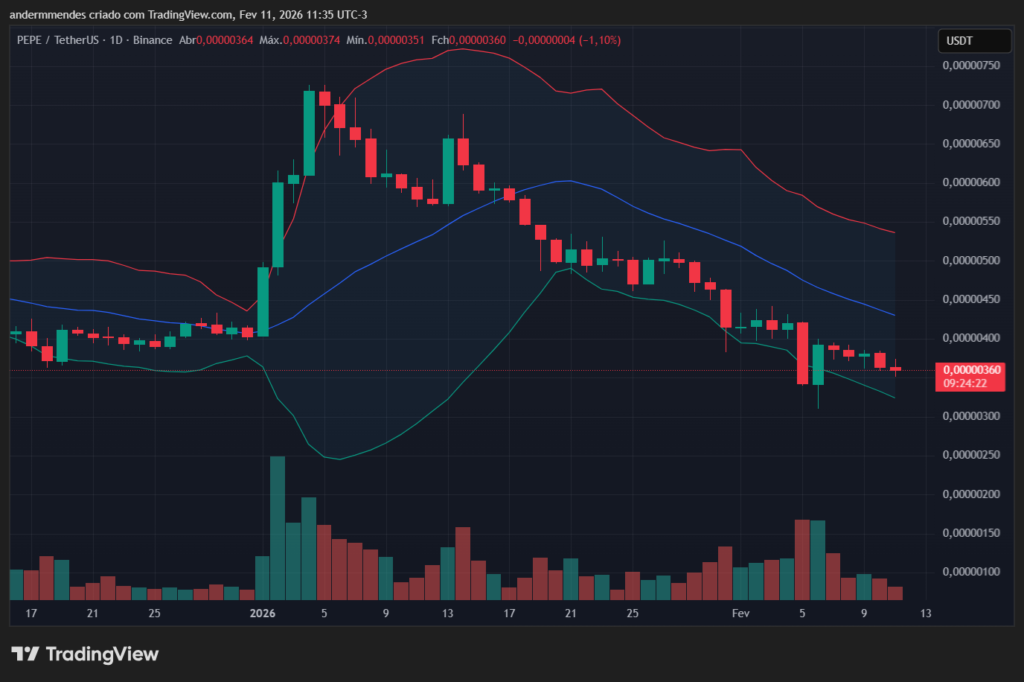The height and width of the screenshot is (682, 1024).
Task: Select the largest teal volume bar
Action: (277, 525)
